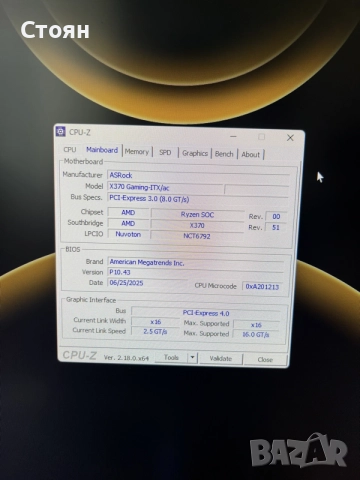Viewport: 360px width, 480px height.
Task: Click the CPU Microcode 0xA201213 value
Action: (x=262, y=287)
